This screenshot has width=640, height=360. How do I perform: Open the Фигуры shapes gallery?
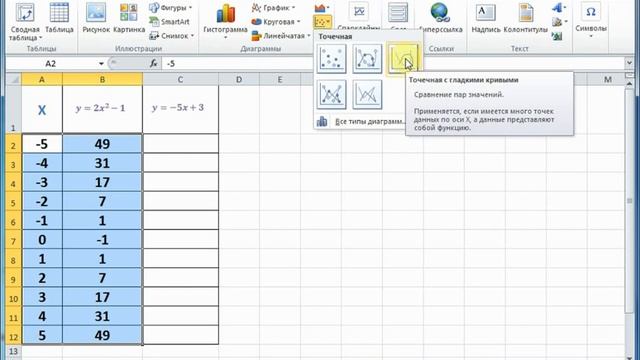(171, 8)
